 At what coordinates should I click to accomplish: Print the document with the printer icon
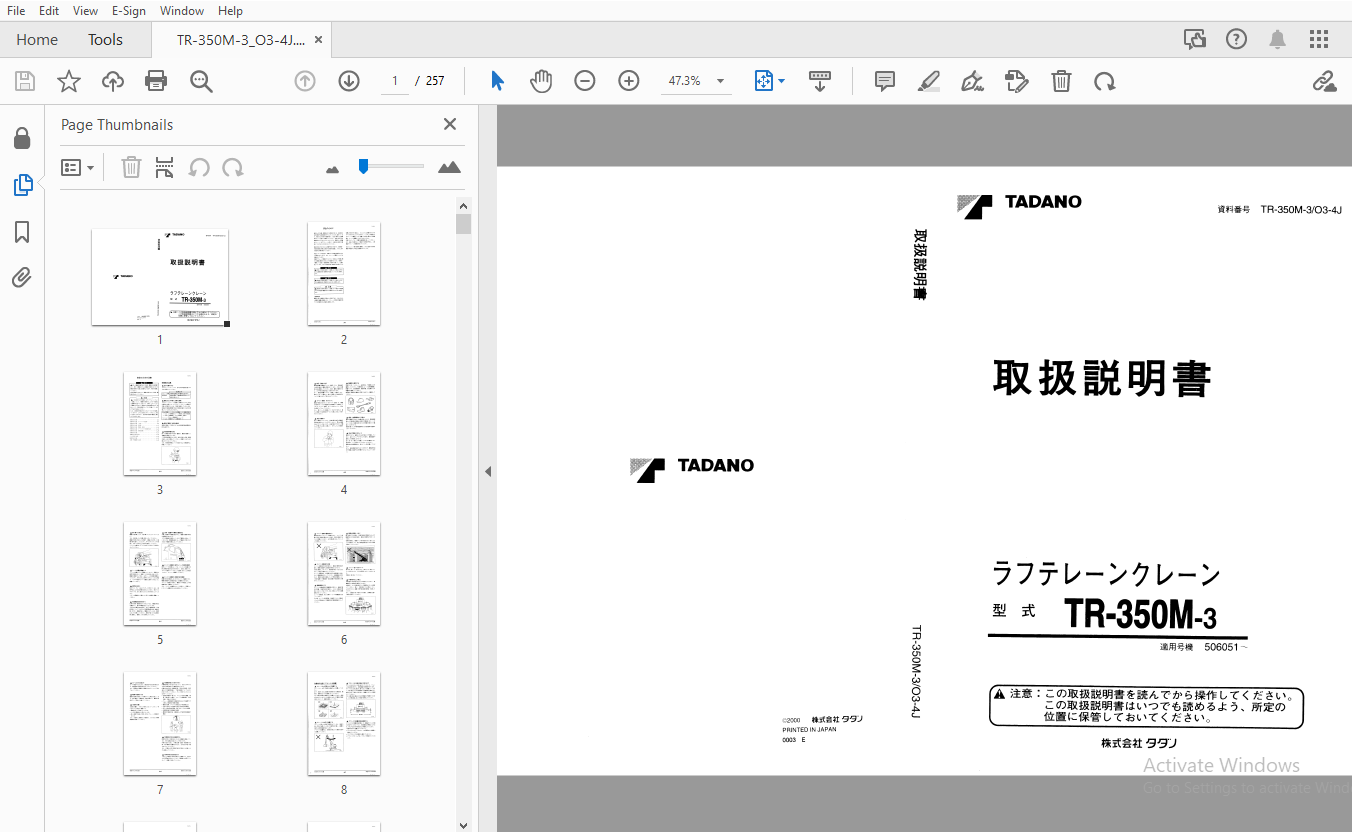click(156, 81)
